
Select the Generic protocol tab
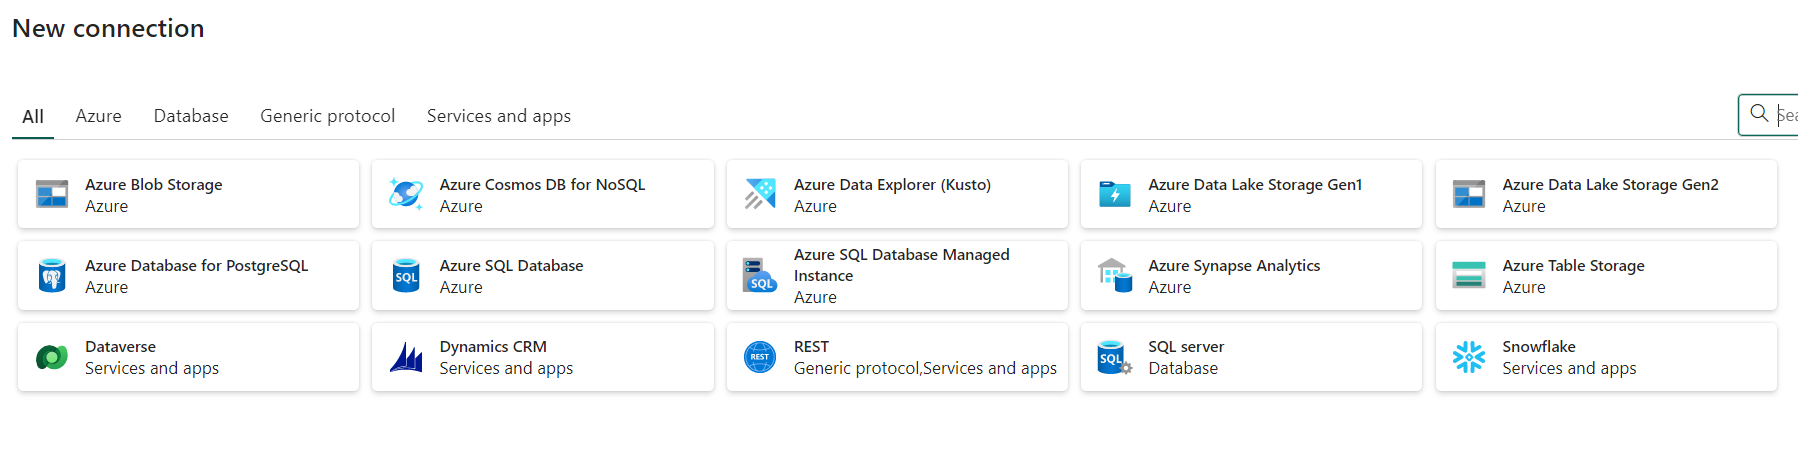(x=327, y=116)
